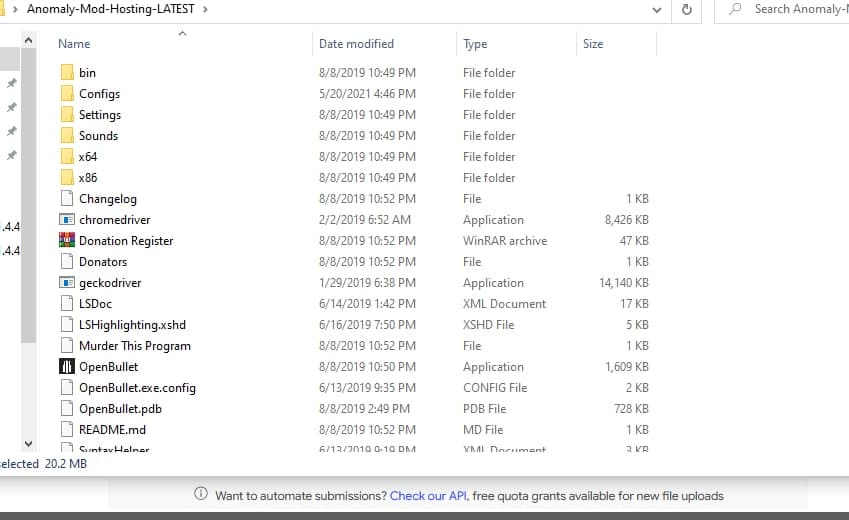Sort by Type column header

click(x=475, y=44)
